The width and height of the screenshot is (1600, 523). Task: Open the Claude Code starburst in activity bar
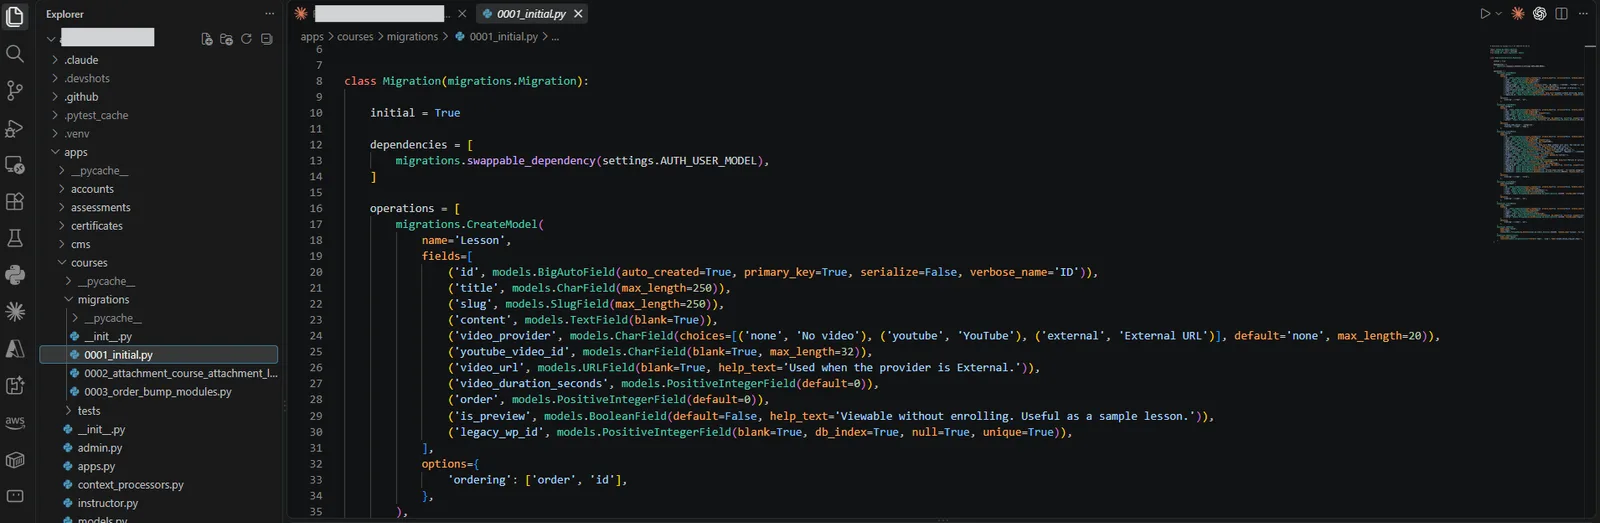(15, 312)
